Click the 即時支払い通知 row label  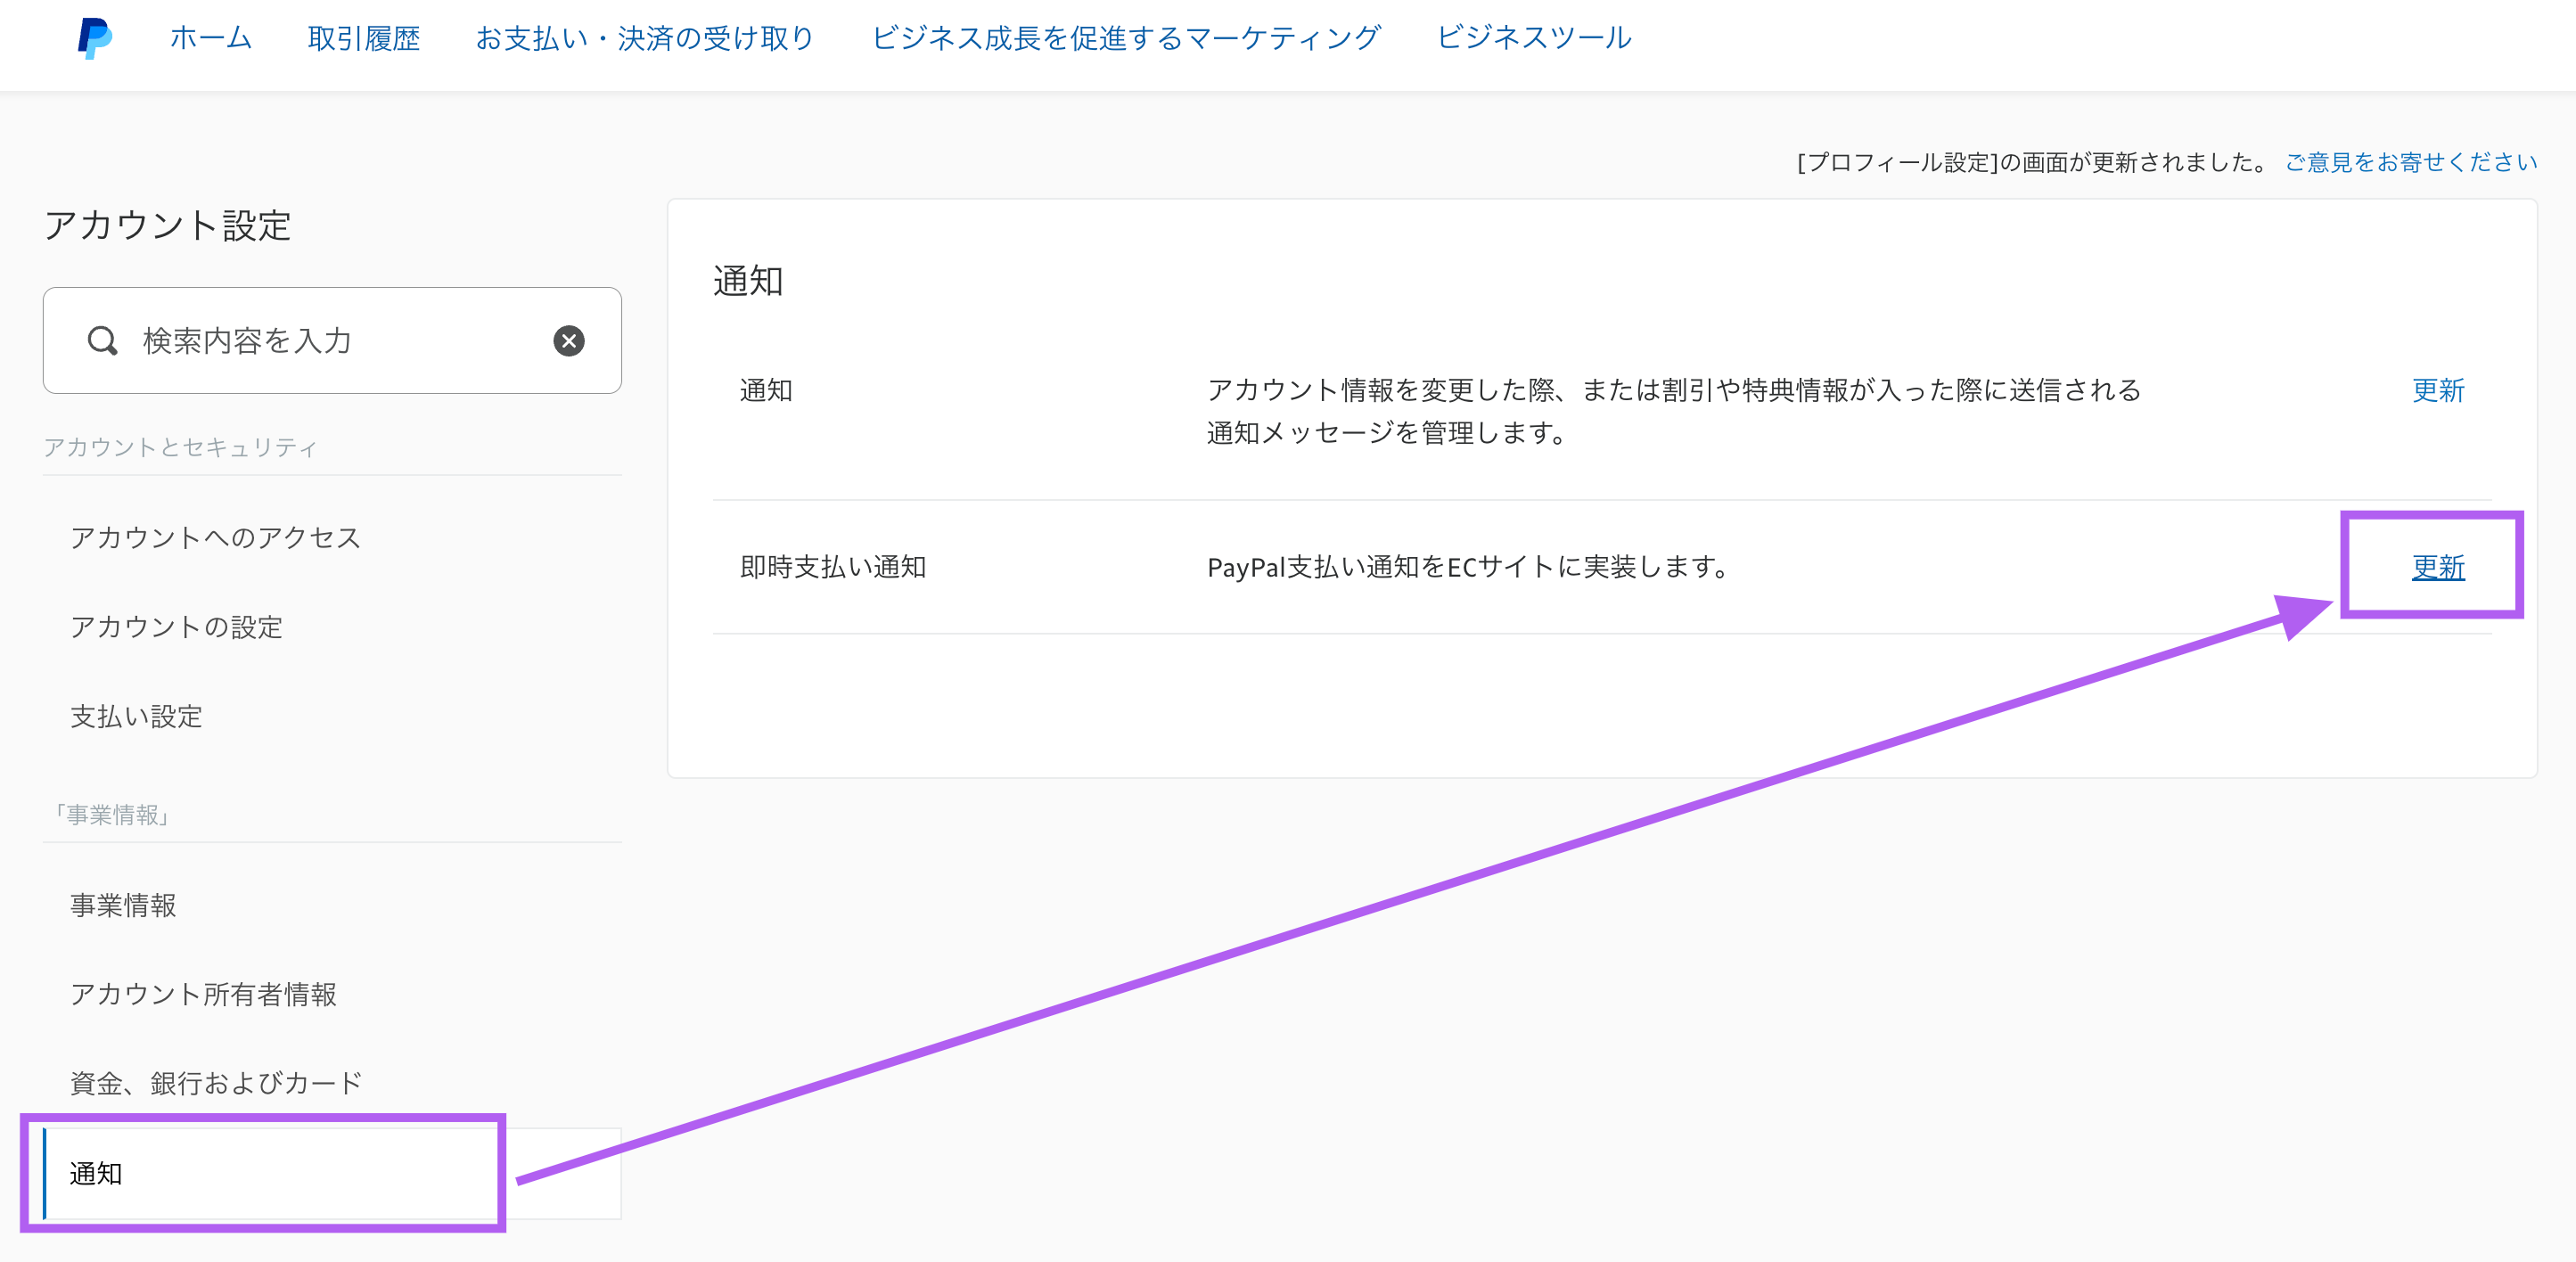click(x=833, y=567)
